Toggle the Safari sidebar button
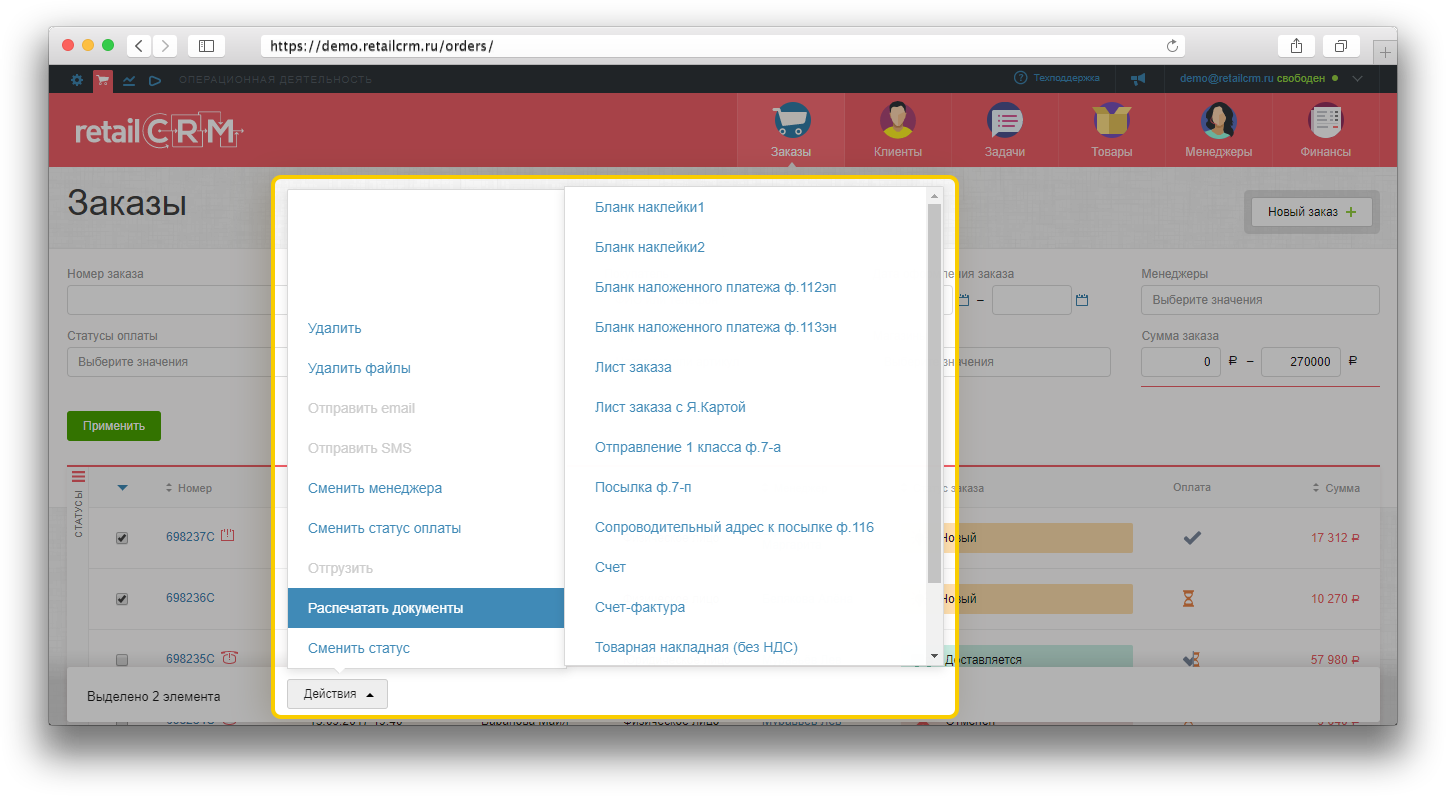Image resolution: width=1446 pixels, height=796 pixels. (206, 45)
